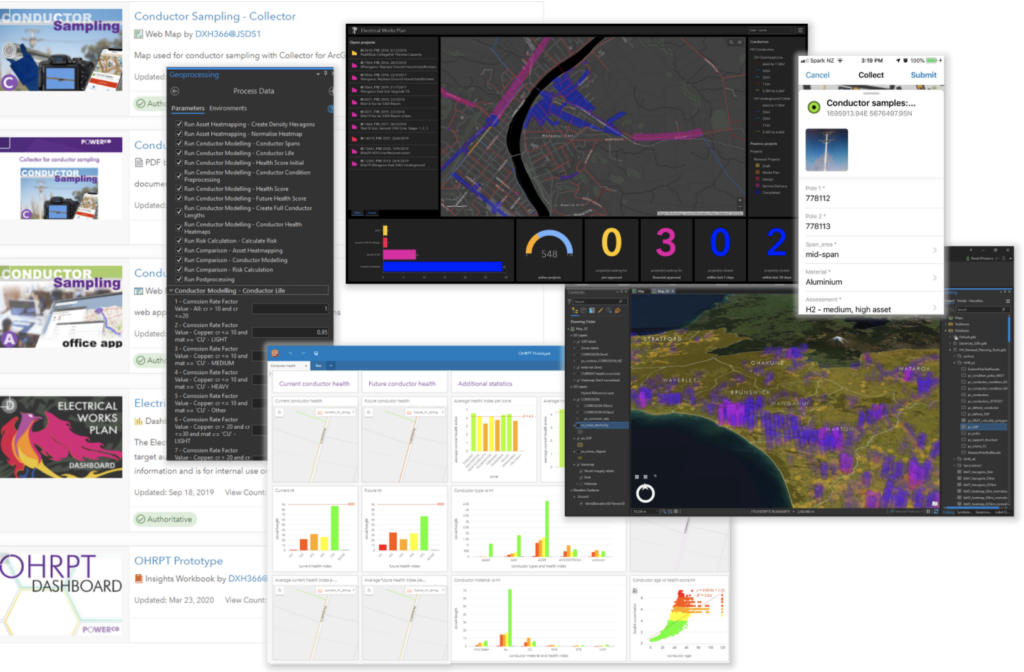Select List By Selection icon in Contents
The width and height of the screenshot is (1024, 672).
tap(592, 311)
